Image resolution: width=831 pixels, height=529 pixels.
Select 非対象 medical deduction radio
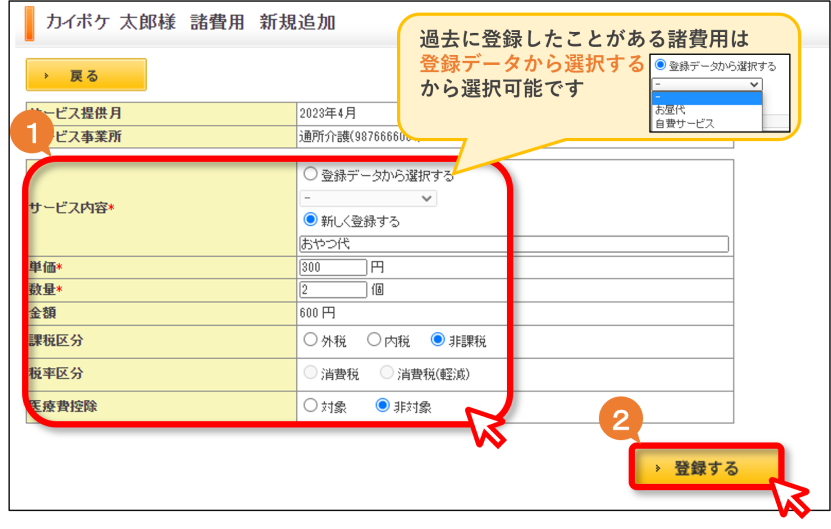pyautogui.click(x=383, y=405)
